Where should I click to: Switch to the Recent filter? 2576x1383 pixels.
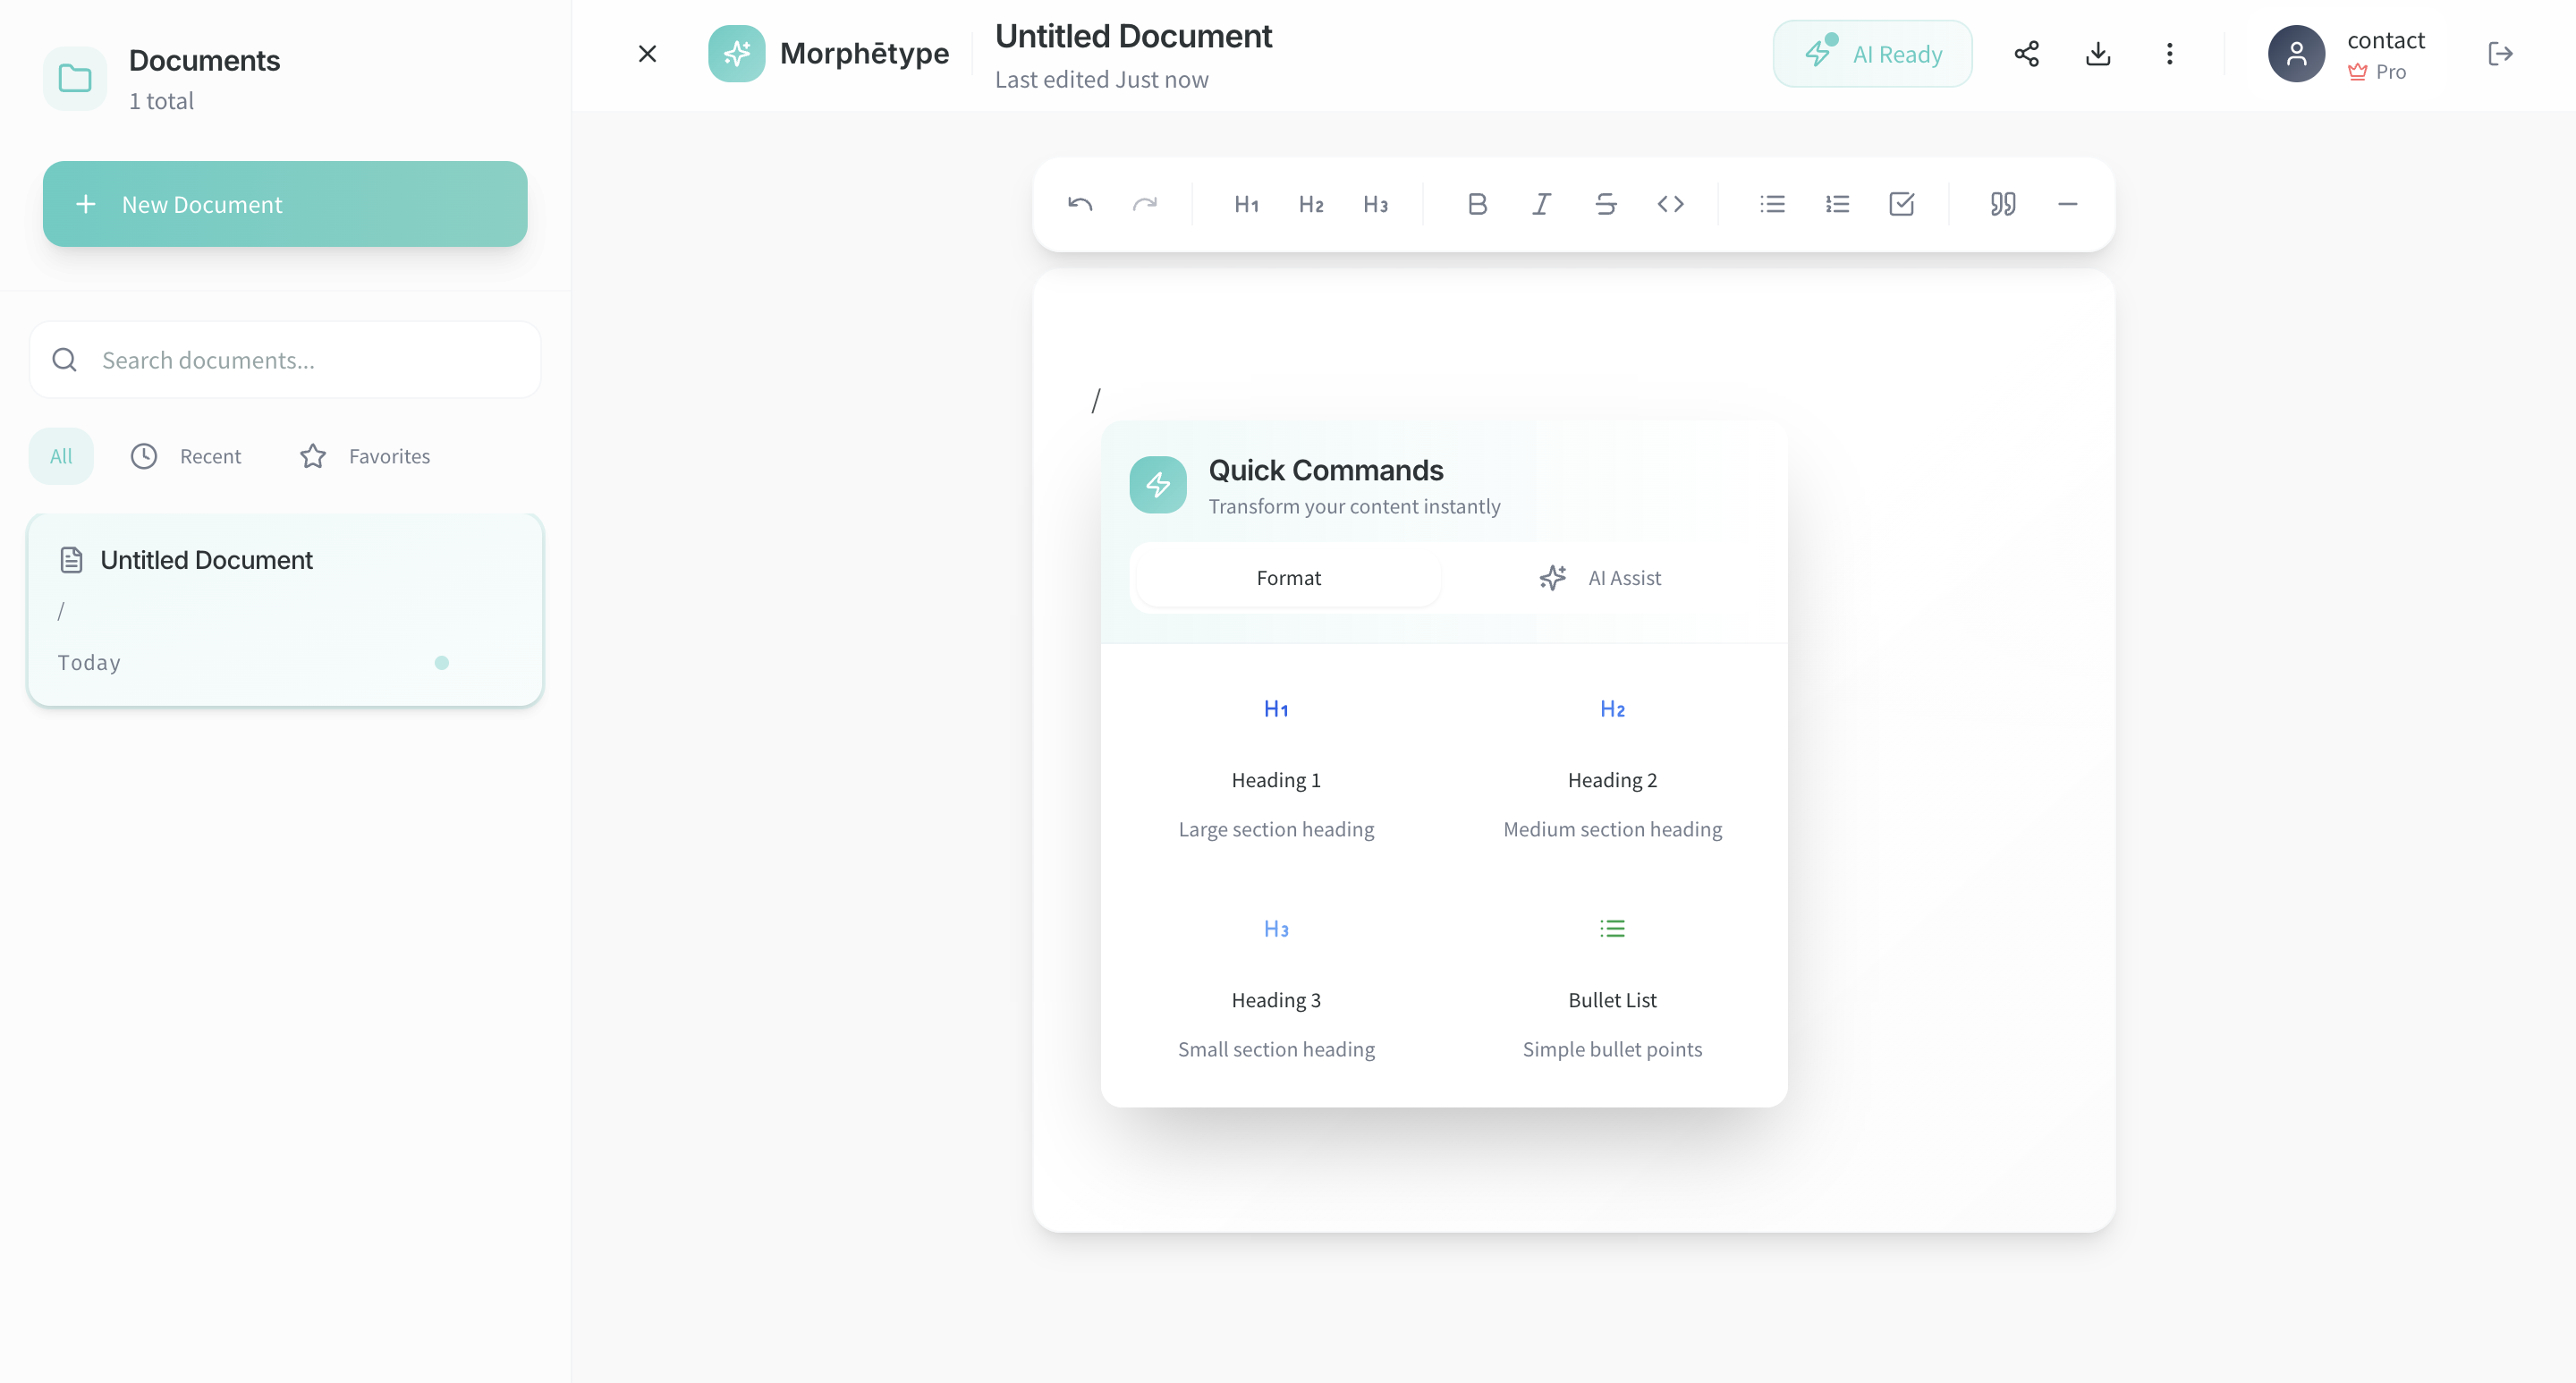tap(187, 456)
